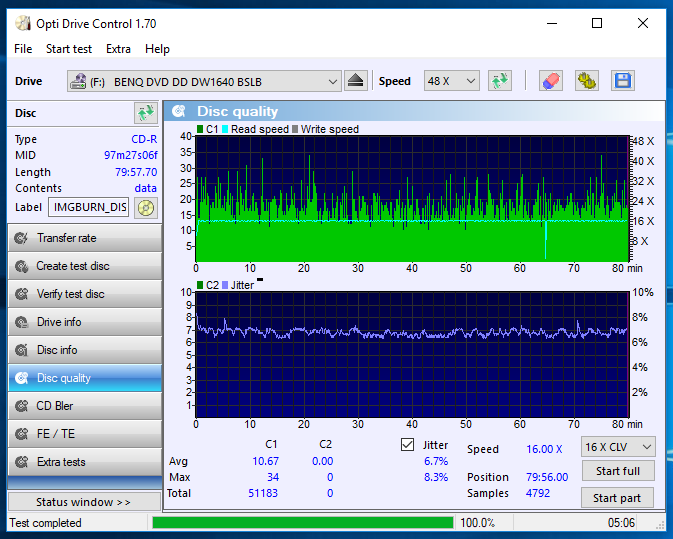Click the green progress bar
This screenshot has width=673, height=539.
pyautogui.click(x=303, y=523)
